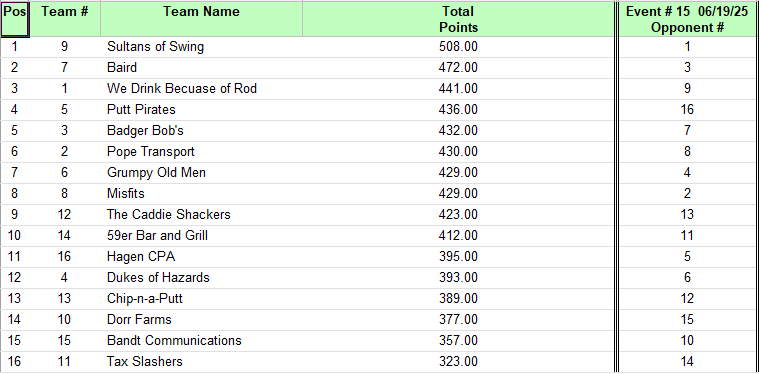Click the Team Name column header
Viewport: 762px width, 374px height.
[201, 19]
